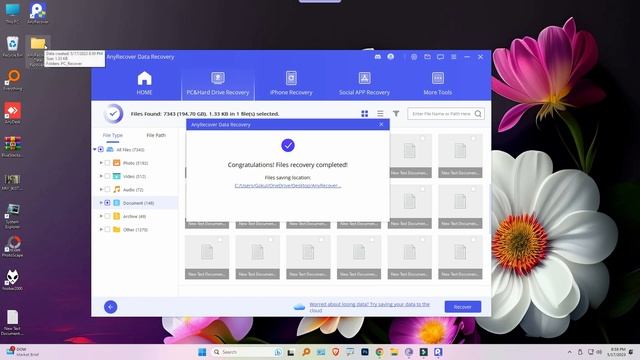Expand the Audio tree node
This screenshot has height=360, width=640.
(x=101, y=189)
